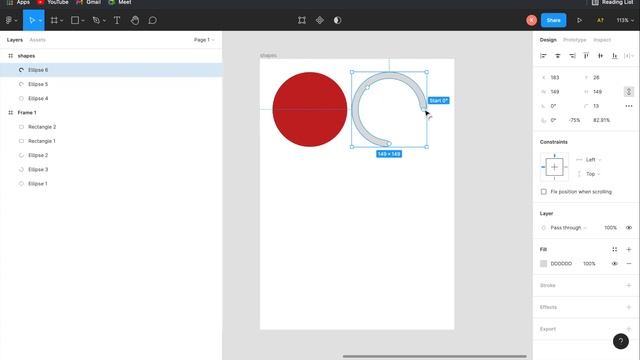The image size is (640, 360).
Task: Click the fill color swatch
Action: (x=543, y=264)
